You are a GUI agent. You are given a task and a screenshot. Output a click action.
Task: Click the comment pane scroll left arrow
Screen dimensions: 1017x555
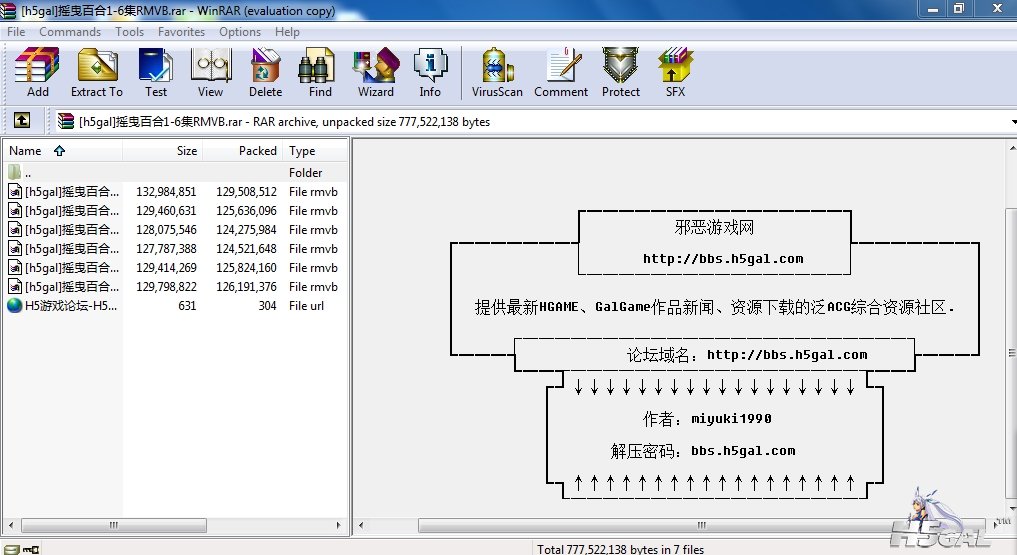point(361,525)
